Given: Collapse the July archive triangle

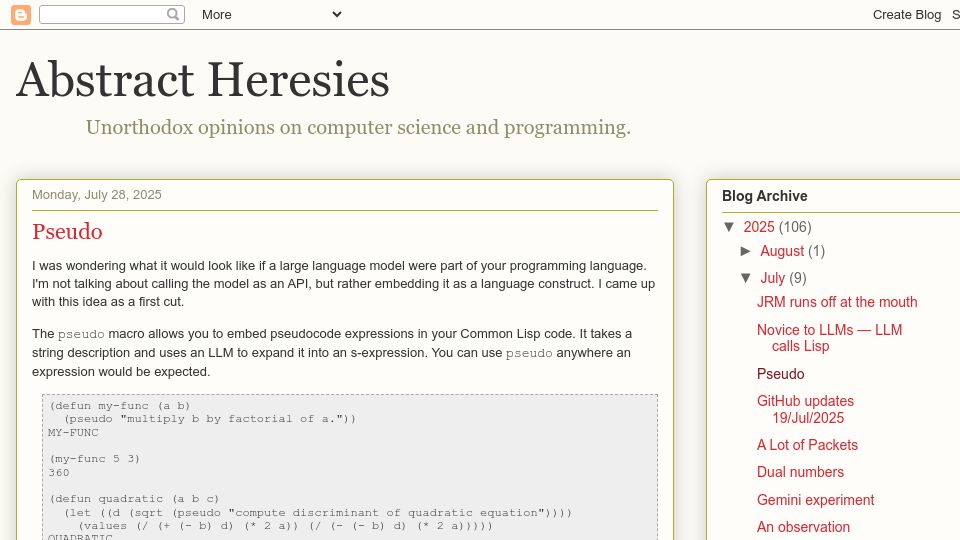Looking at the screenshot, I should click(746, 278).
